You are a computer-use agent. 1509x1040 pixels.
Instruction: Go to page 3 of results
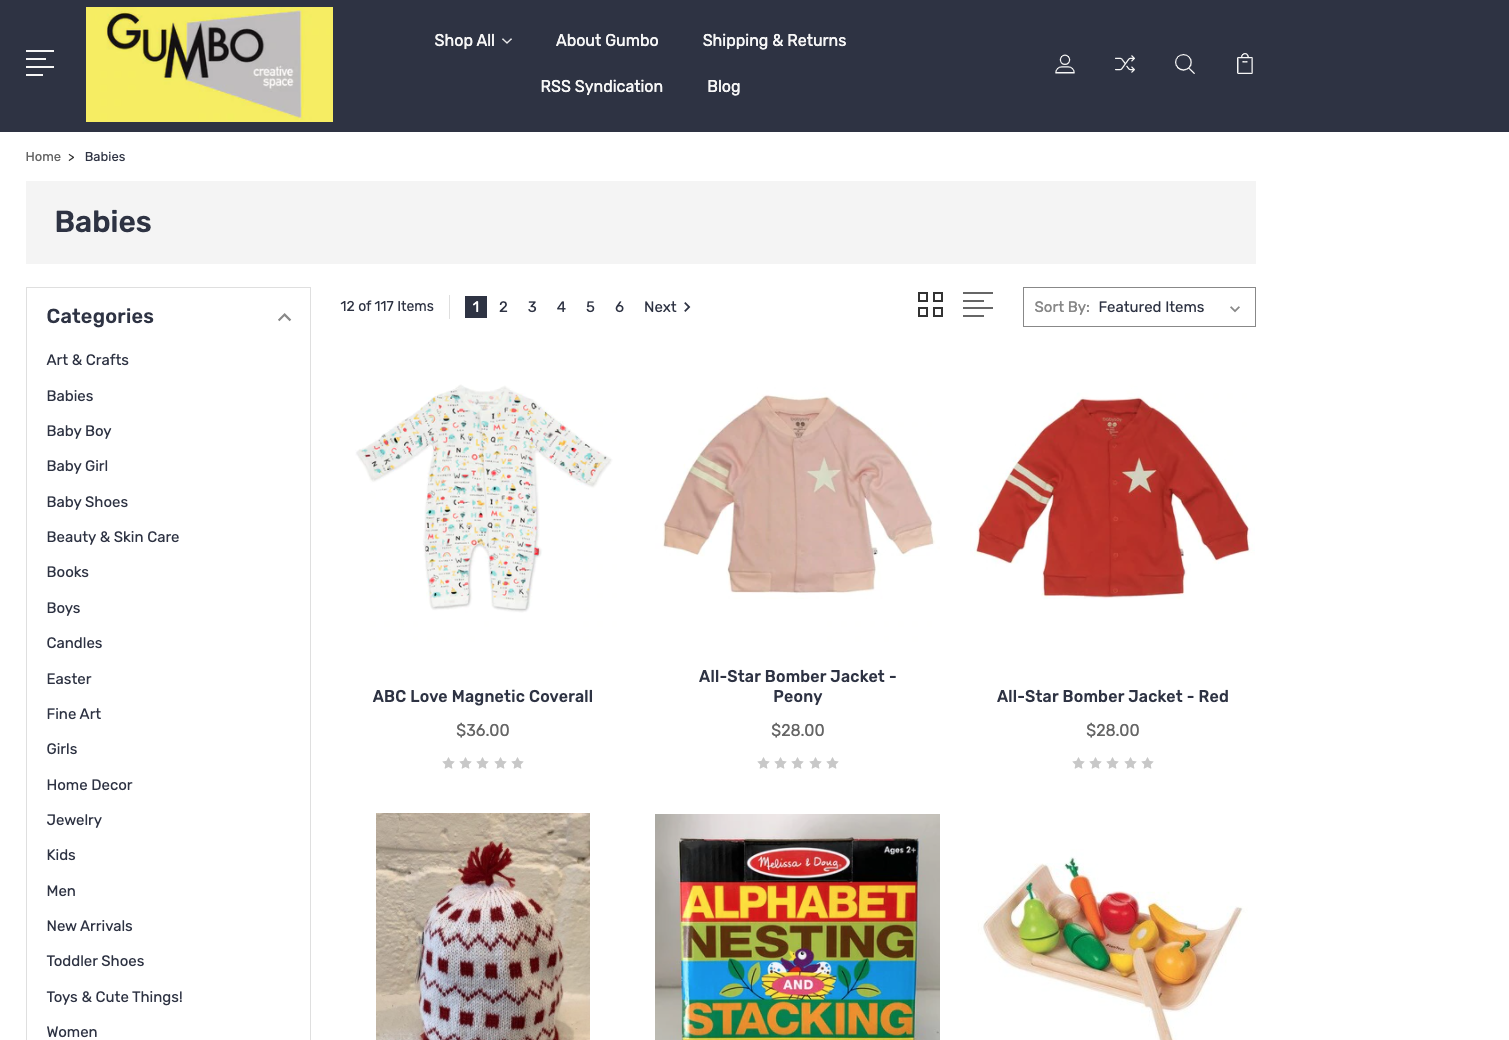pos(532,307)
